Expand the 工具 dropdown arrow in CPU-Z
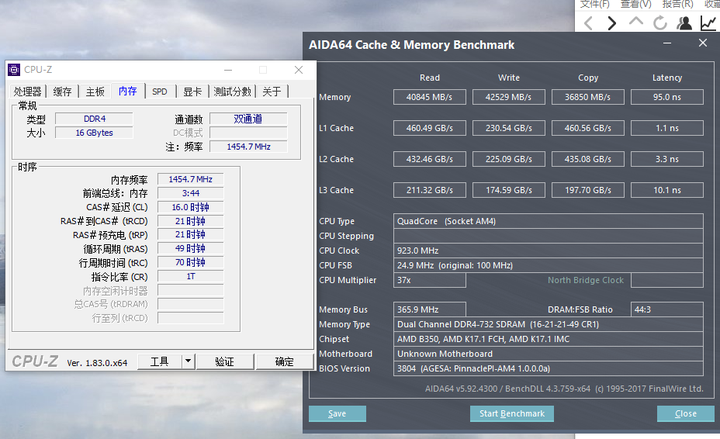720x439 pixels. pos(188,362)
